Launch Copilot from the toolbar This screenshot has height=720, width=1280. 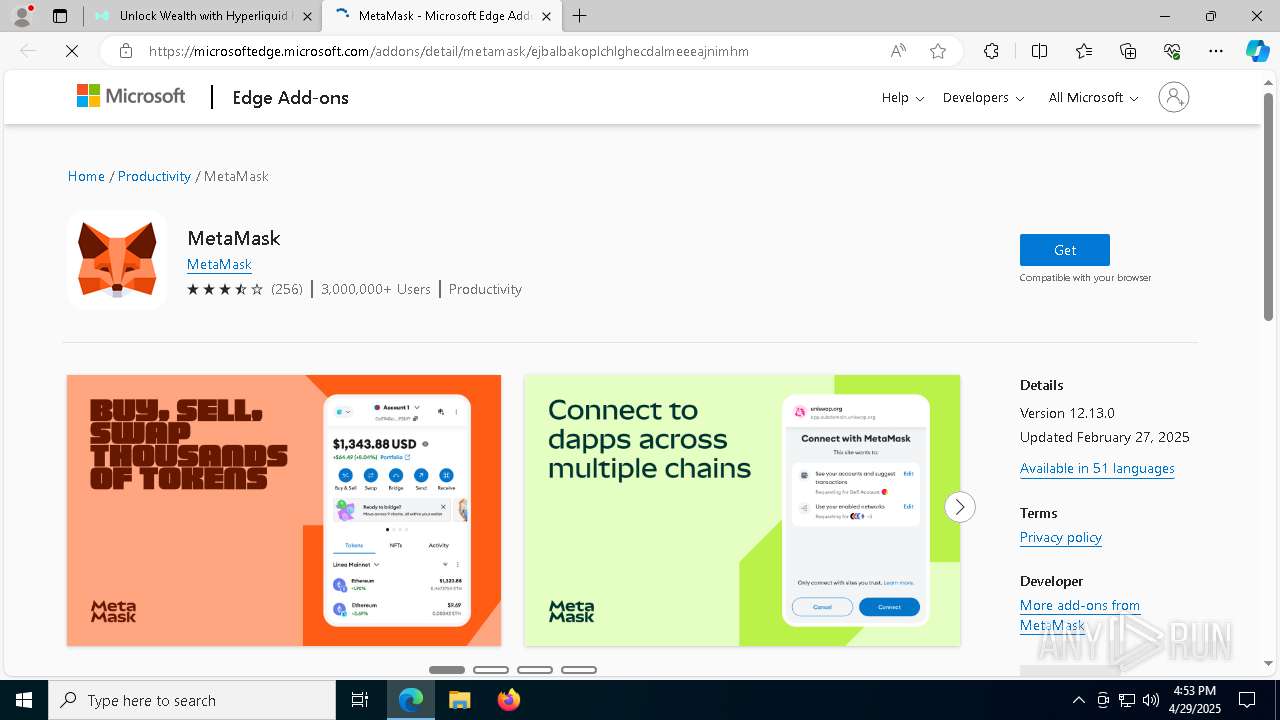(x=1257, y=51)
